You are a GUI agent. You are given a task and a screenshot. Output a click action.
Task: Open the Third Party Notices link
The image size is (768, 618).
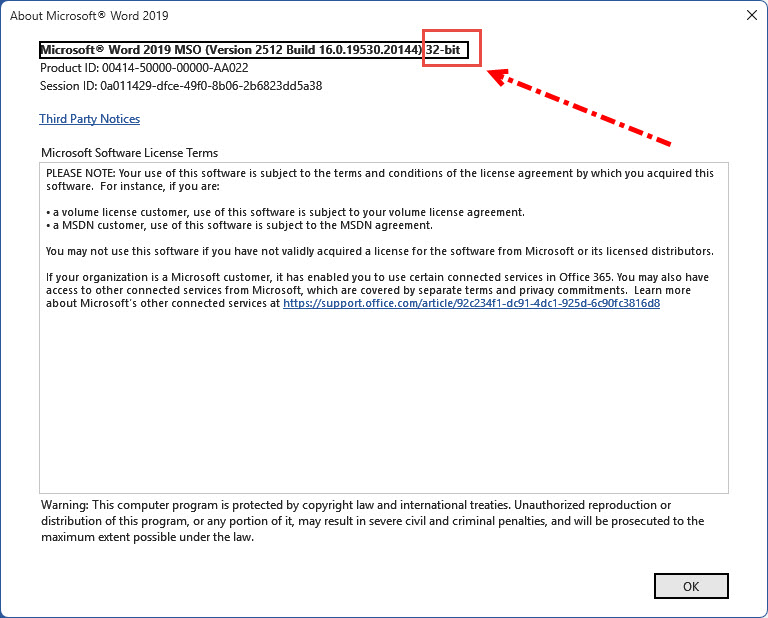pos(89,119)
